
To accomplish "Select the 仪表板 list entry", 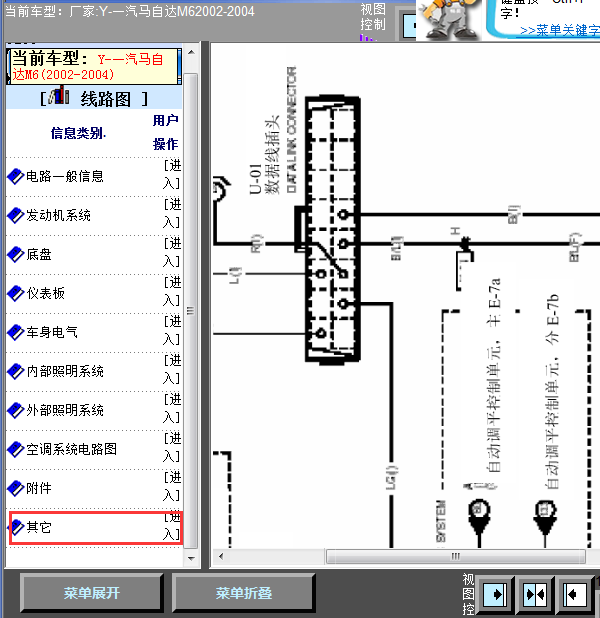I will pyautogui.click(x=45, y=293).
